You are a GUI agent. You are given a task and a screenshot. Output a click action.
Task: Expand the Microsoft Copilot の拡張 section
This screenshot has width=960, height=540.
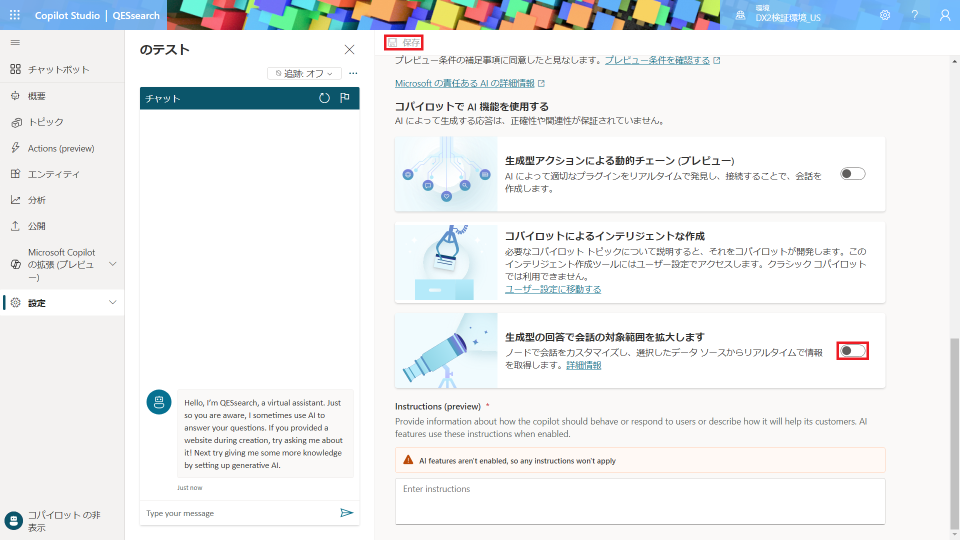coord(112,264)
